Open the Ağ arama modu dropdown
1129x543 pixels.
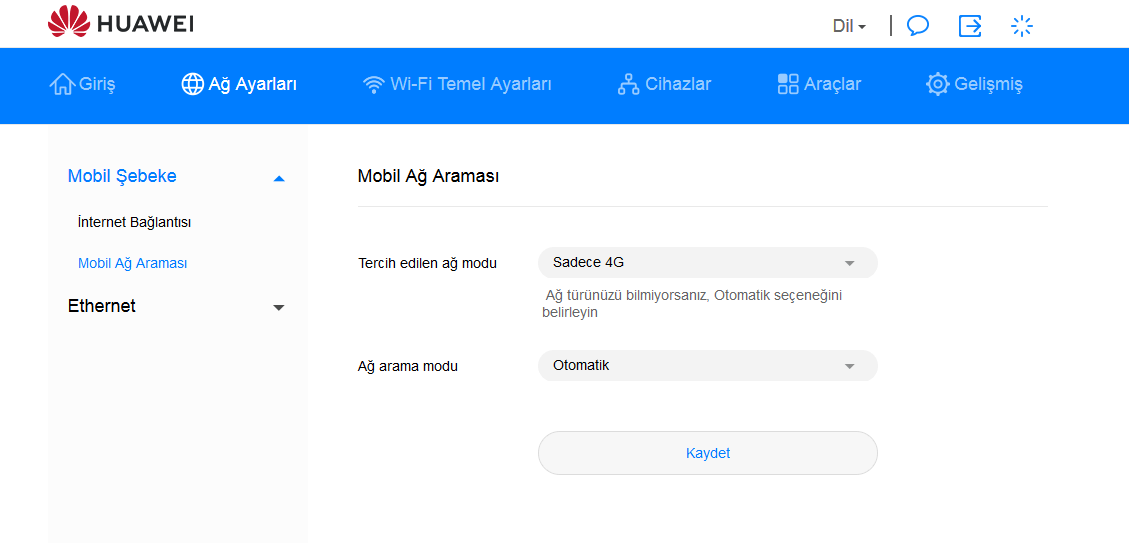click(707, 366)
